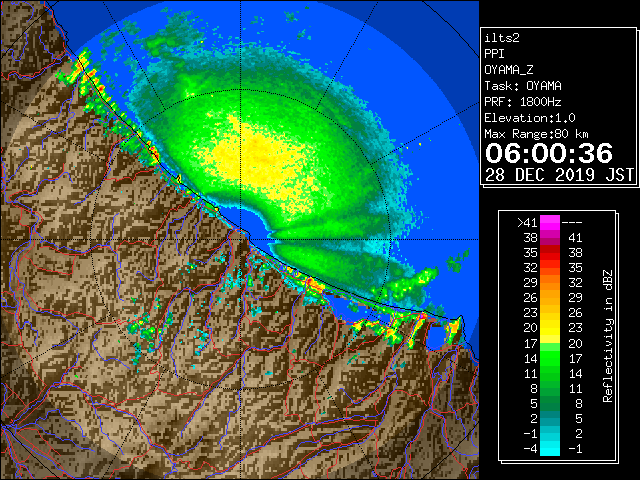Select the "28 DEC 2019 JST" date

(x=560, y=175)
